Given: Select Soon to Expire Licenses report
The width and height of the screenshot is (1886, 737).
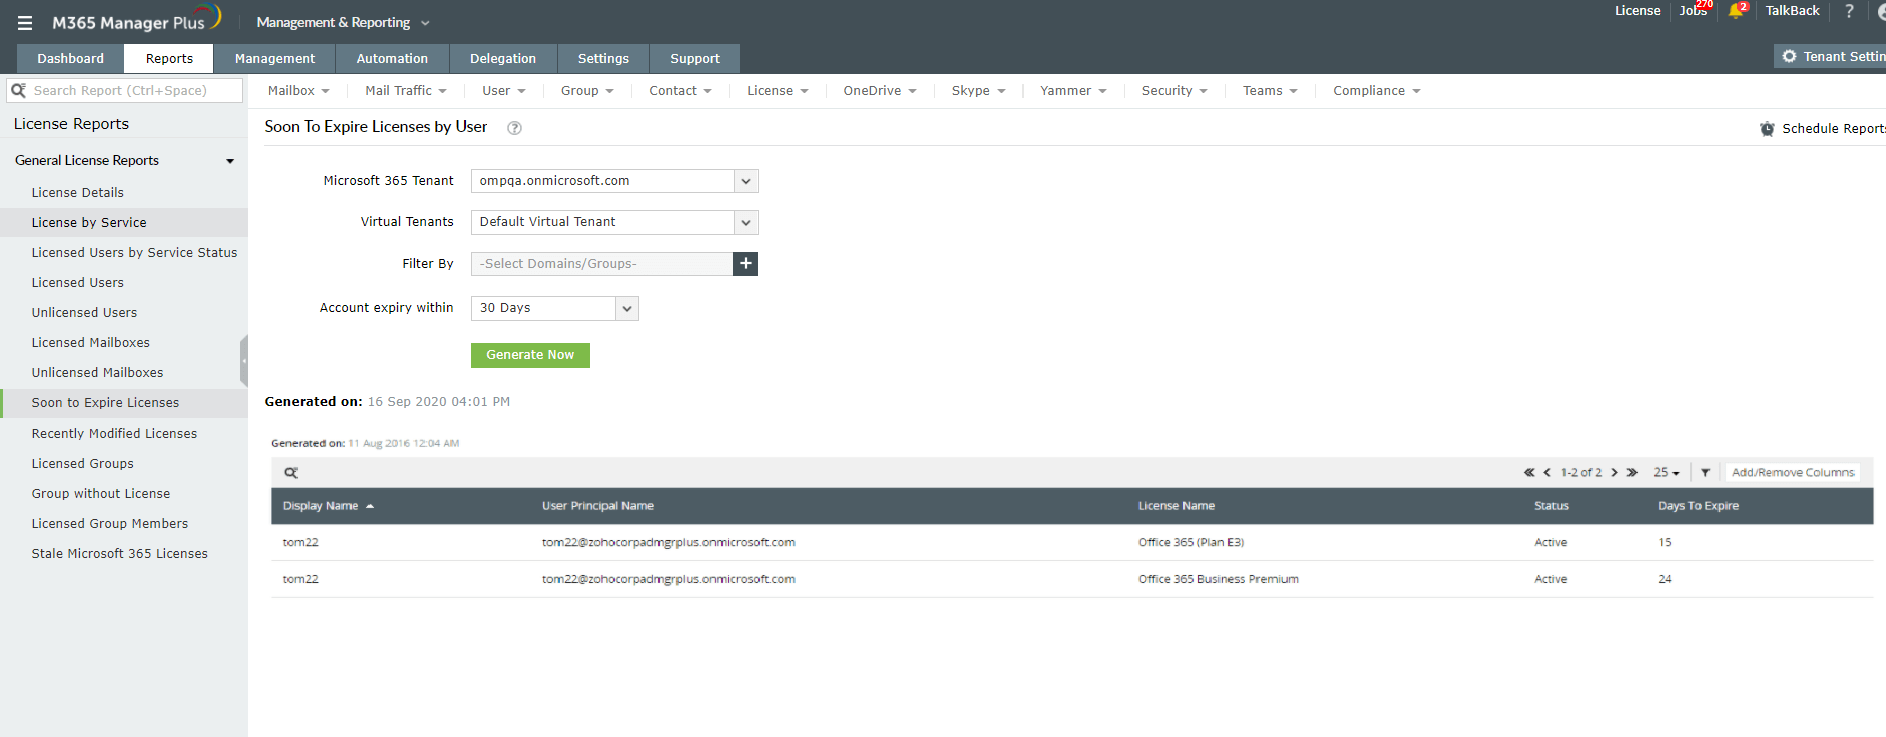Looking at the screenshot, I should 105,403.
